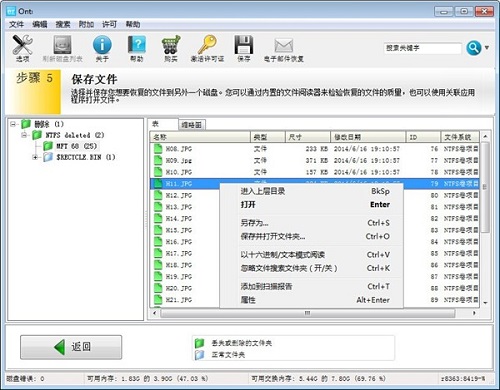
Task: Click the horizontal scrollbar thumb
Action: coord(308,313)
